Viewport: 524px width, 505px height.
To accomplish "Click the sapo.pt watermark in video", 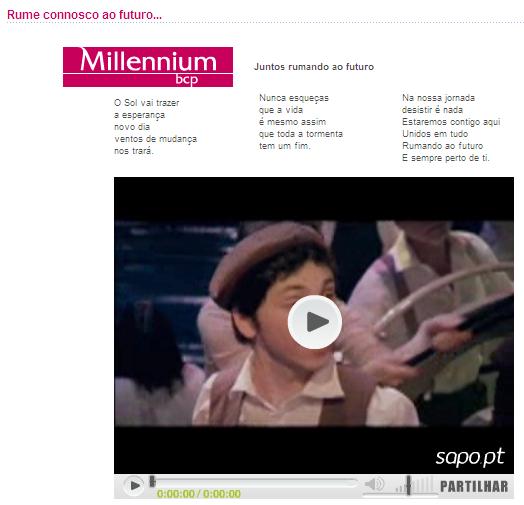I will click(x=470, y=457).
